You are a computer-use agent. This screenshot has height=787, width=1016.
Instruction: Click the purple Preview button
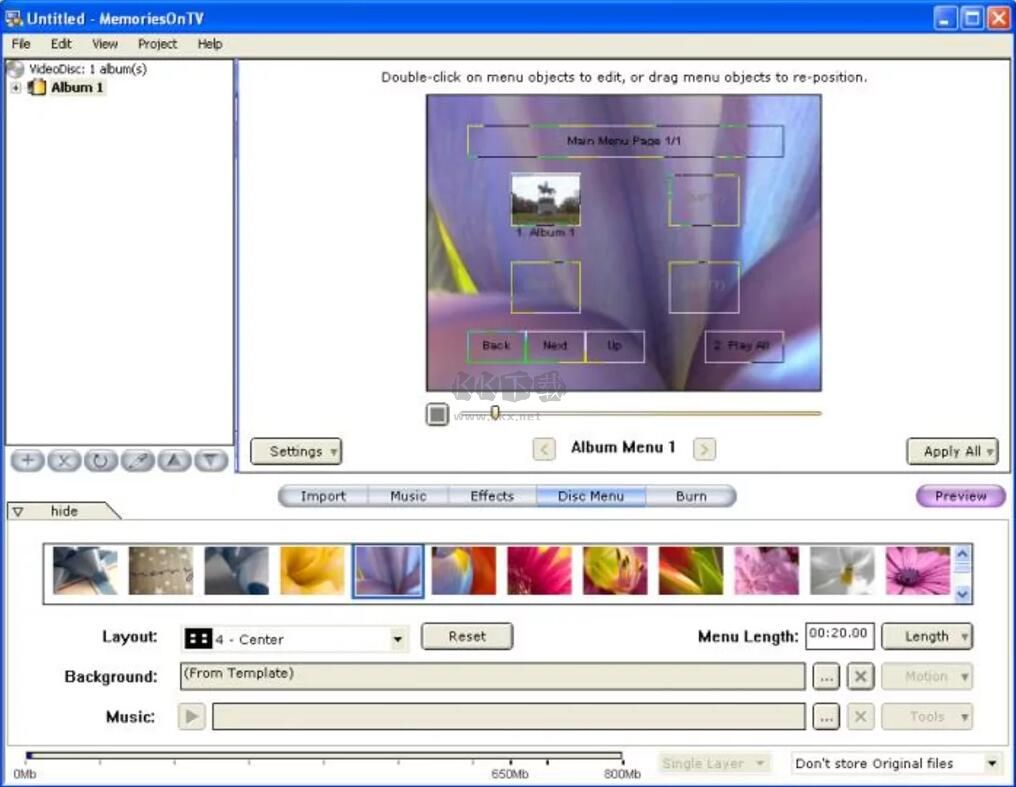[960, 496]
